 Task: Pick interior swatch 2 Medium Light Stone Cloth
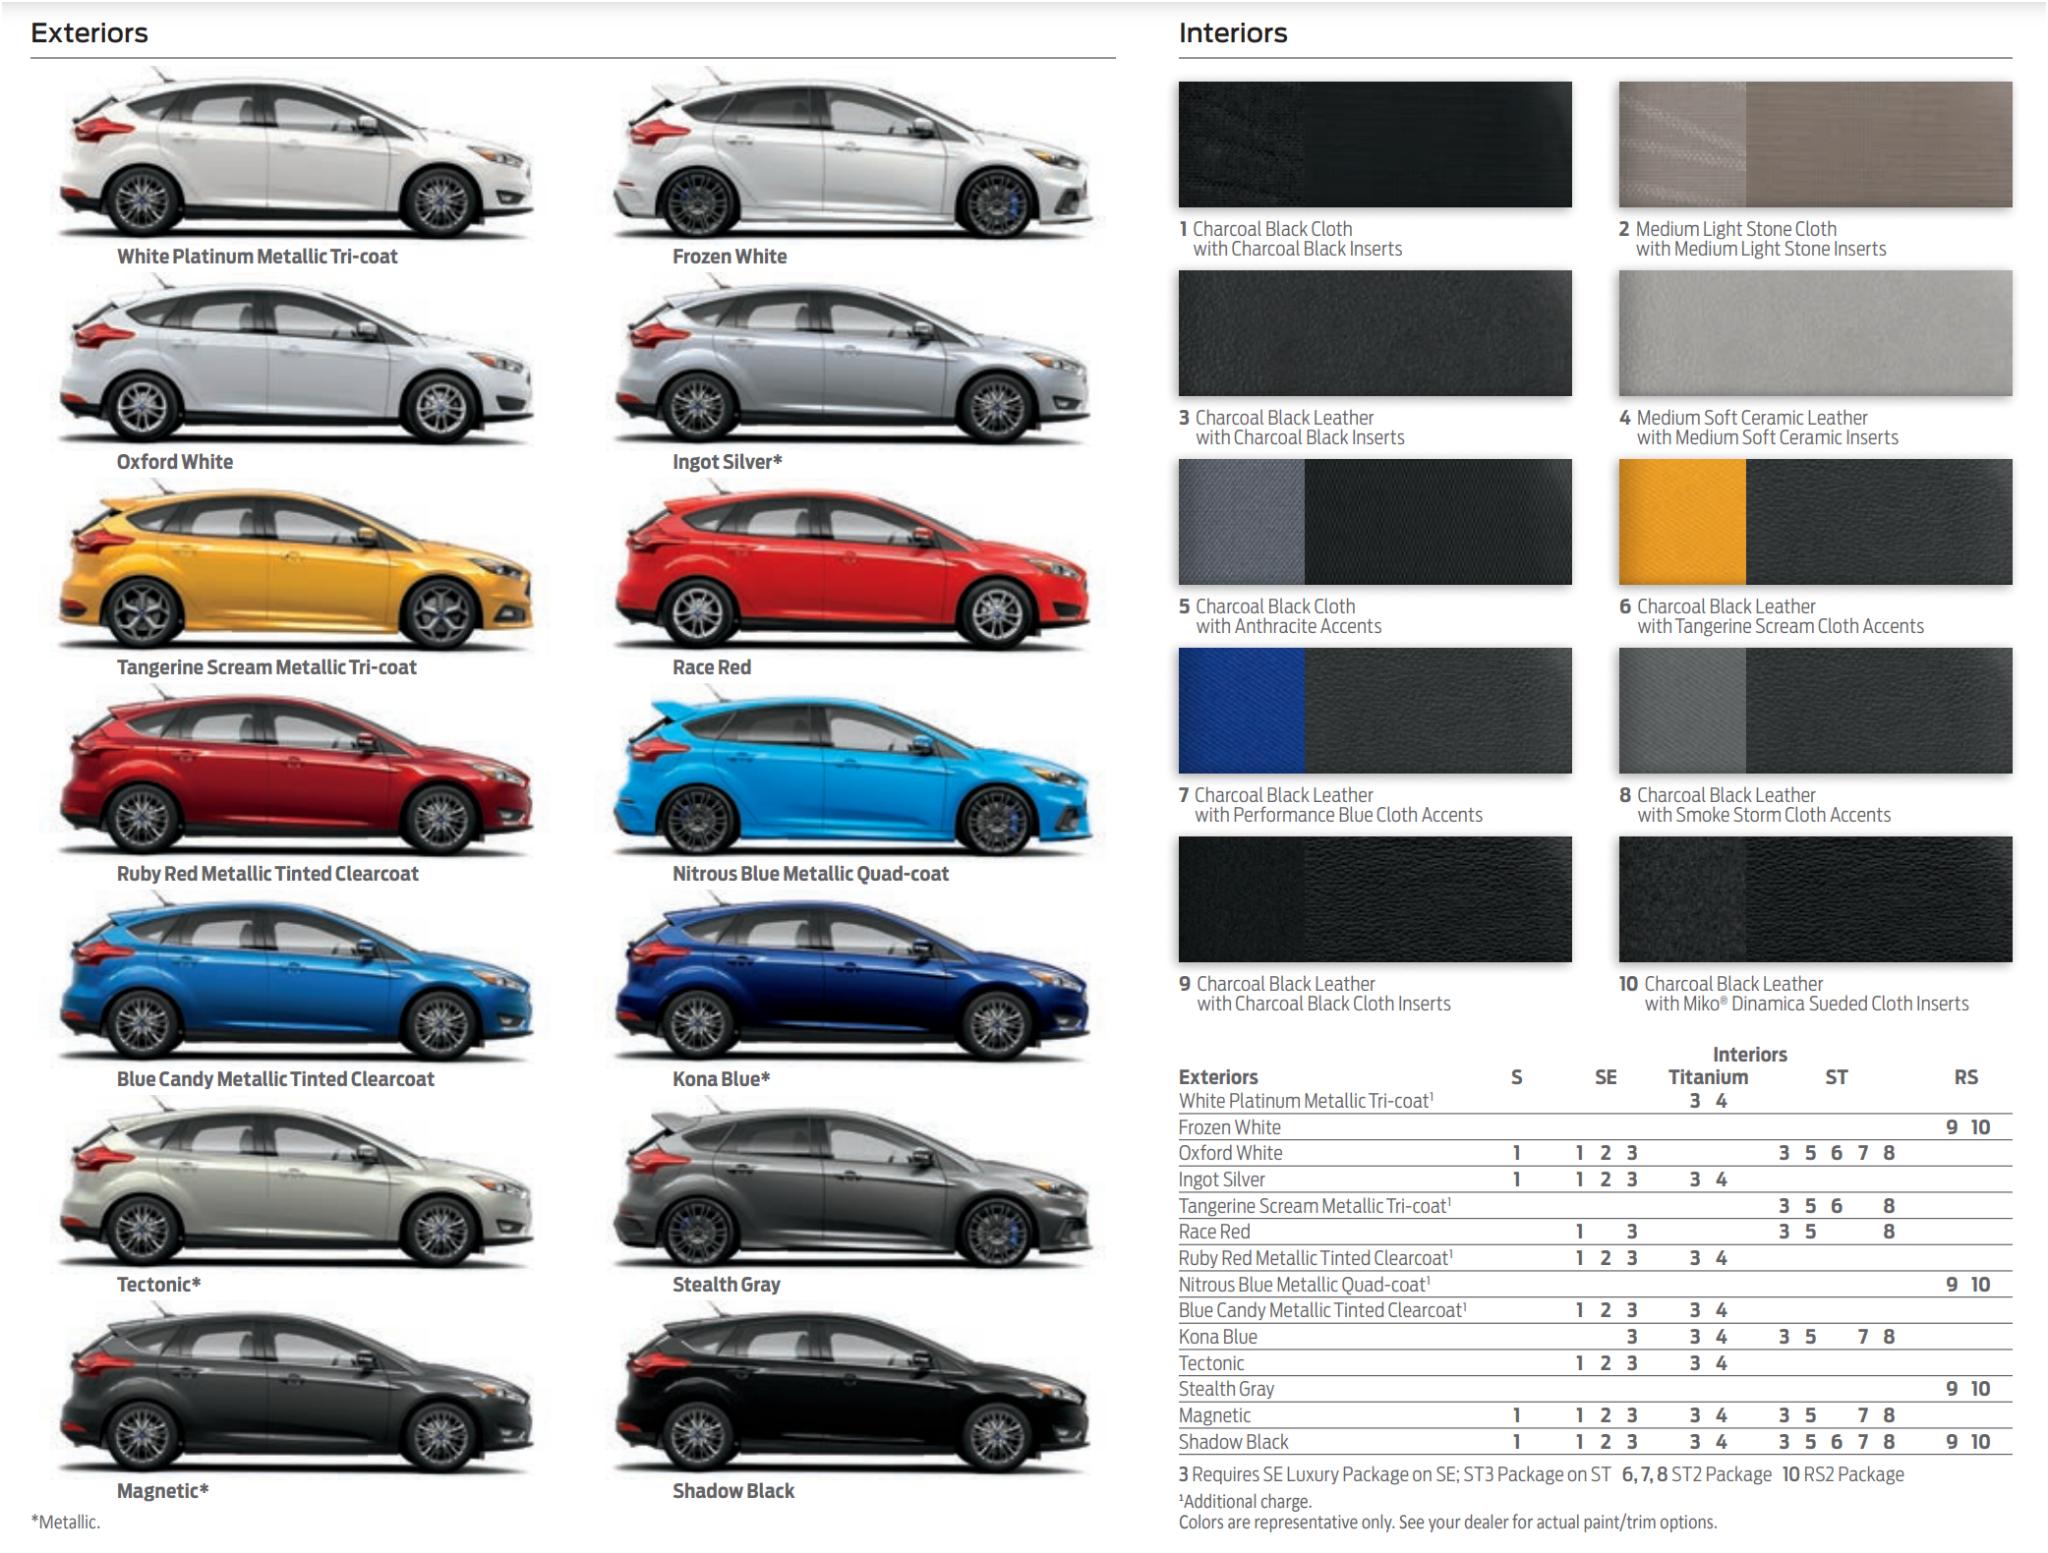(1815, 144)
